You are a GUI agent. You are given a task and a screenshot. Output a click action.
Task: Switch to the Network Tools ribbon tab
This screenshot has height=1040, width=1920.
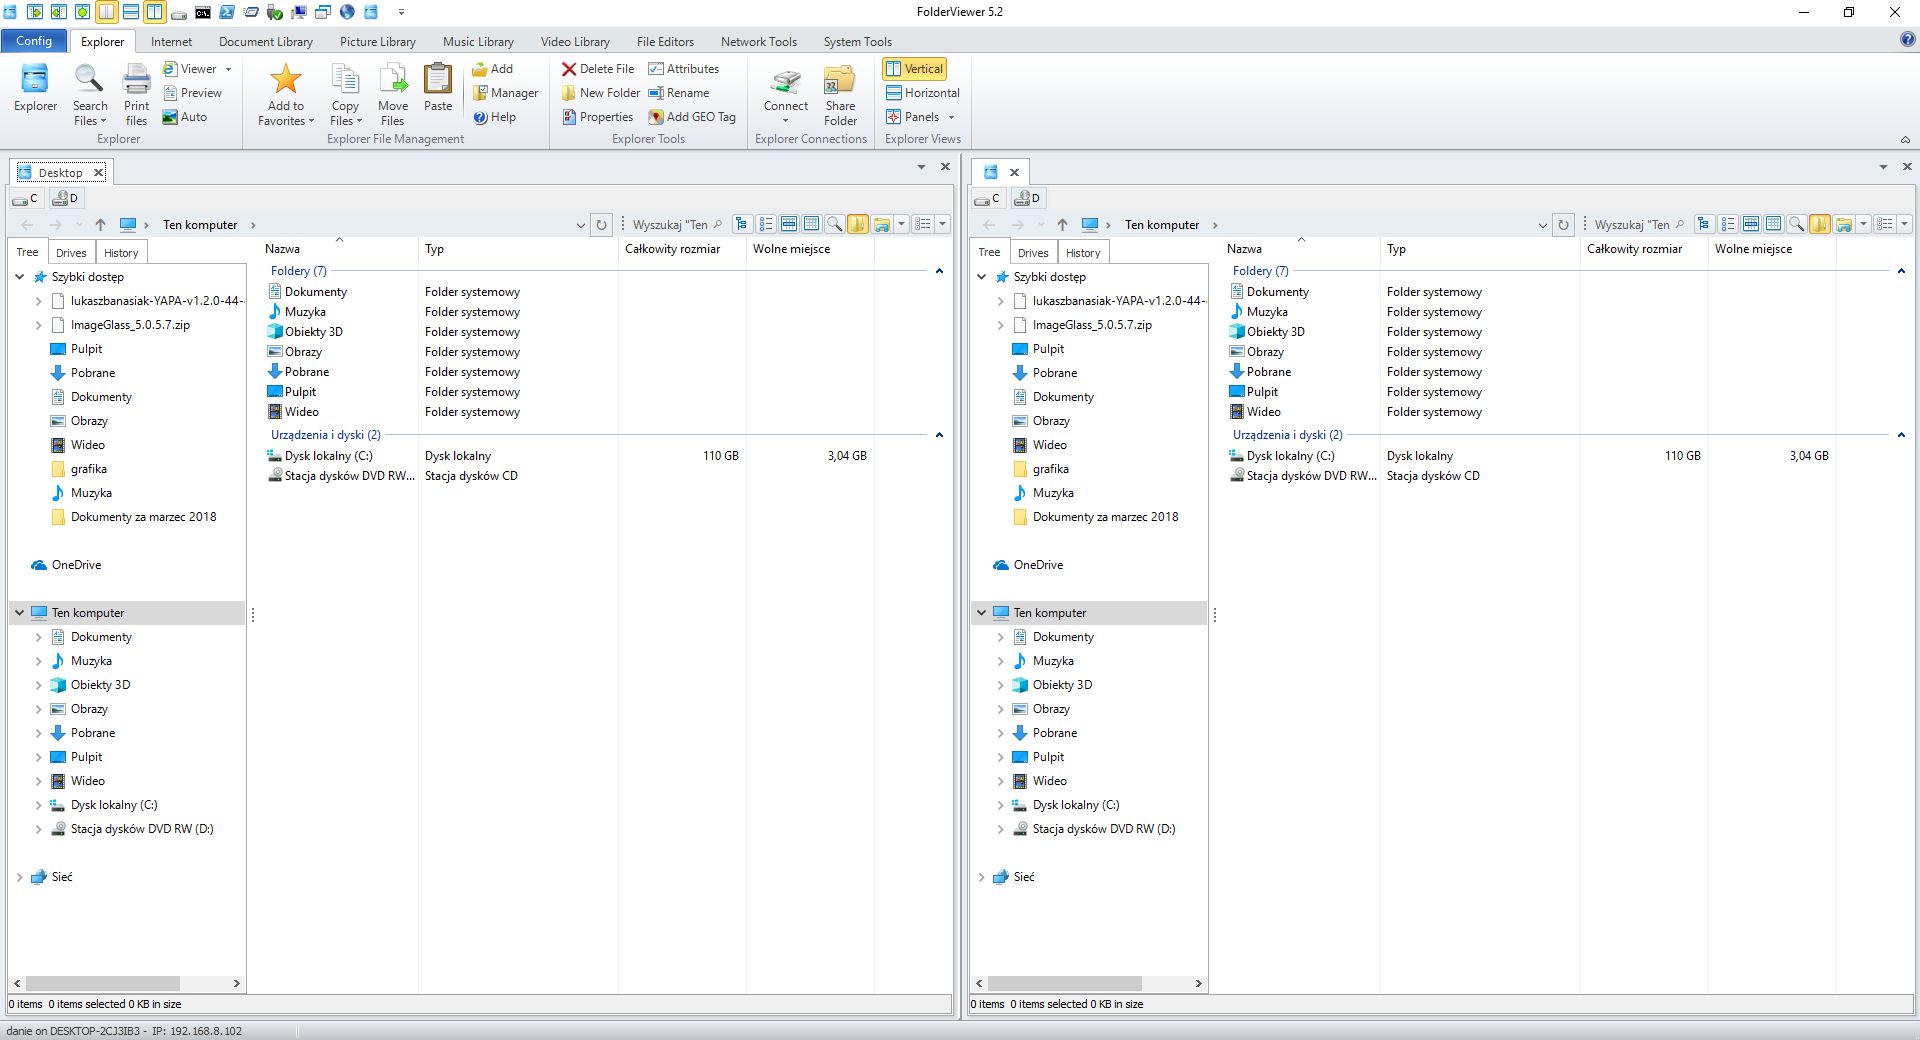click(x=758, y=41)
